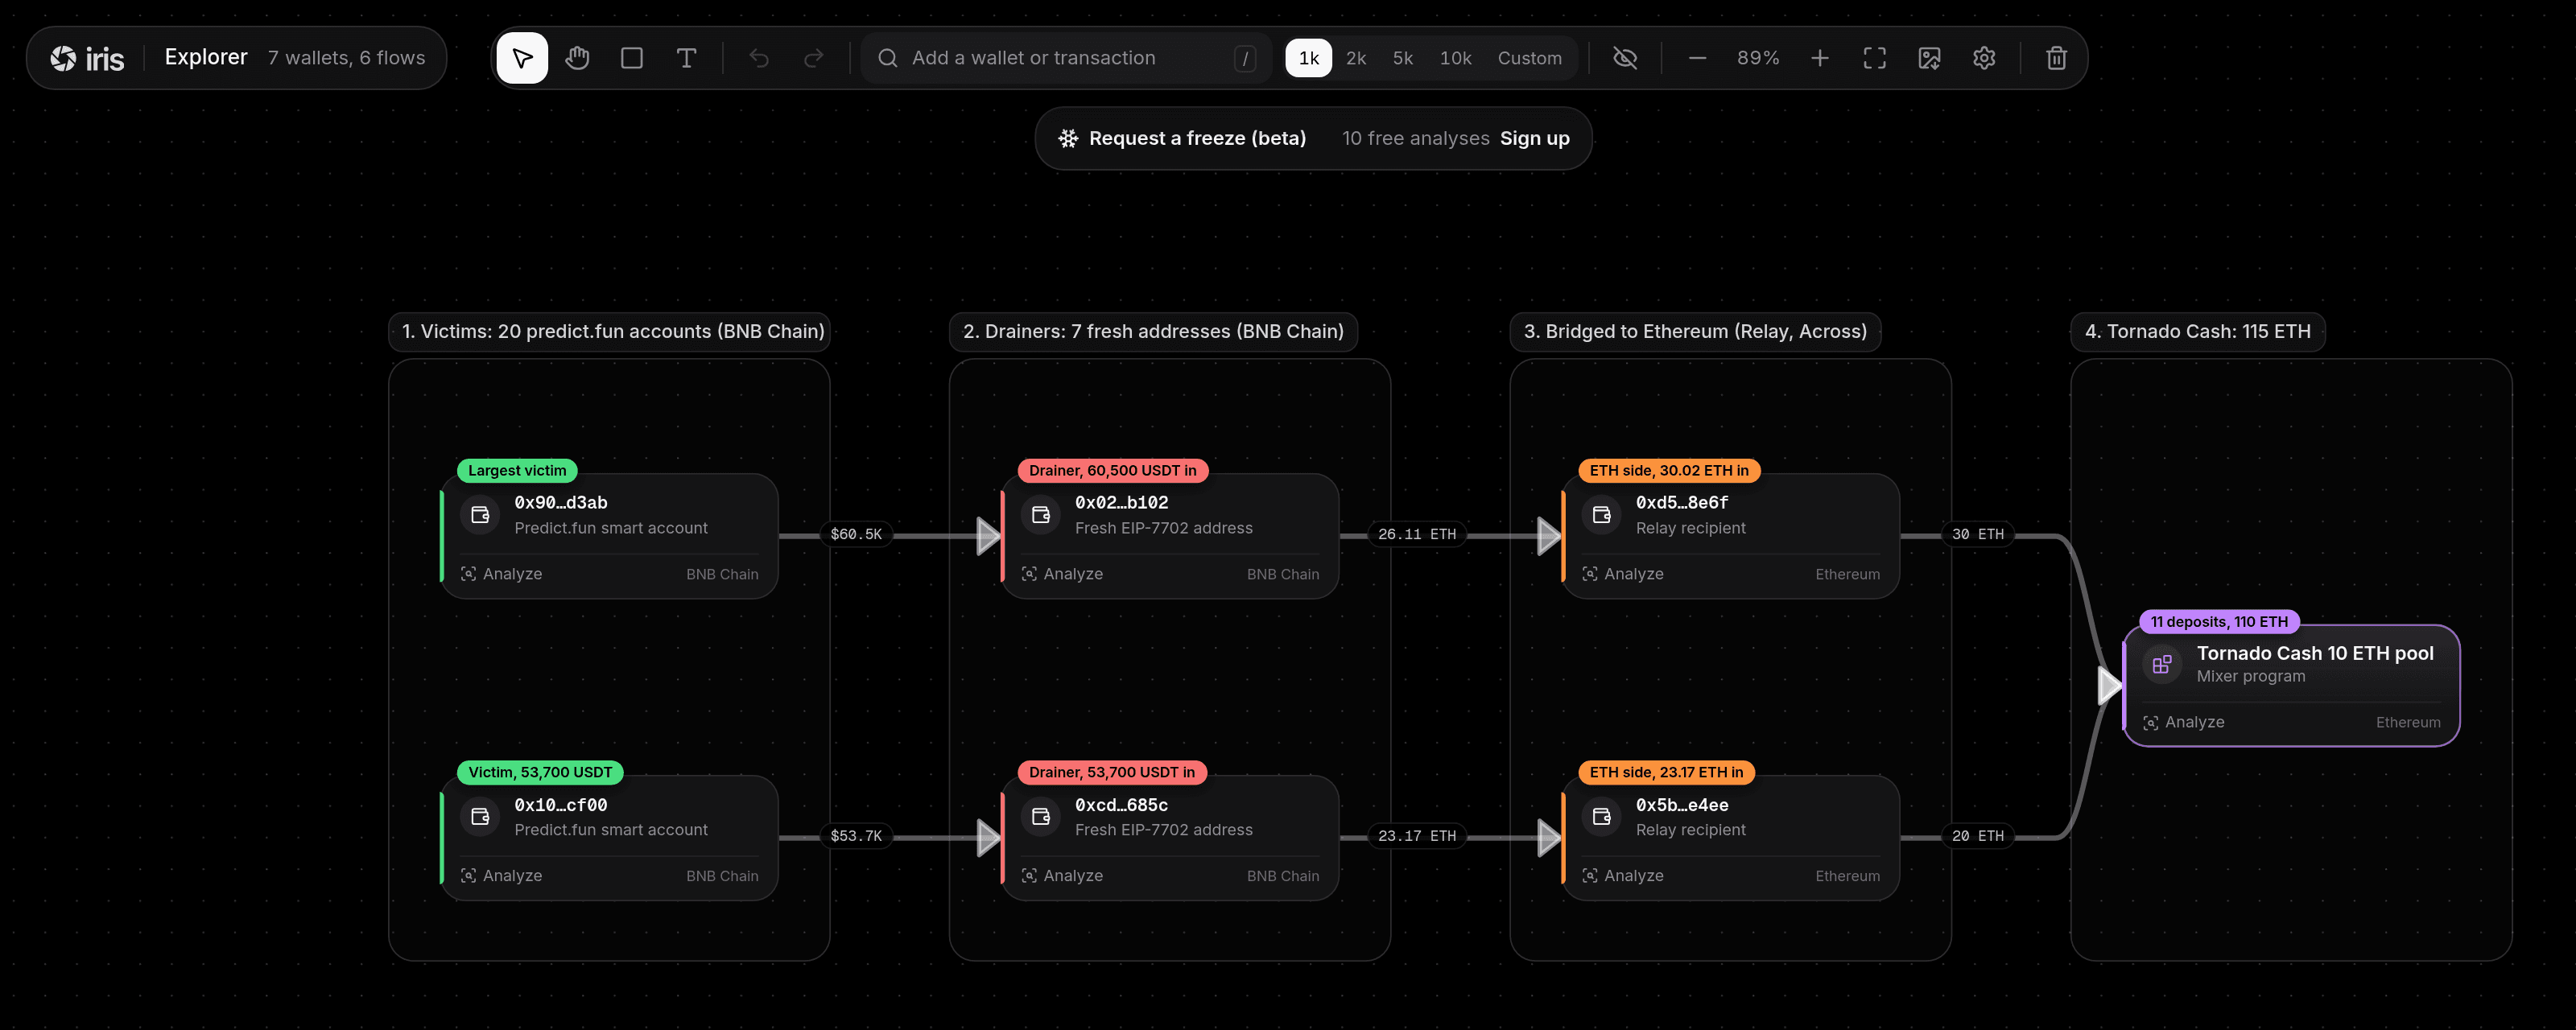Analyze wallet 0x5b…e4ee
2576x1030 pixels.
point(1623,876)
